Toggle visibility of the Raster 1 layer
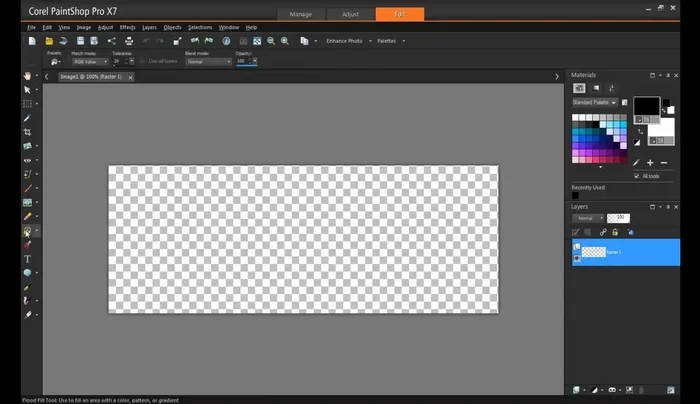 pos(577,258)
